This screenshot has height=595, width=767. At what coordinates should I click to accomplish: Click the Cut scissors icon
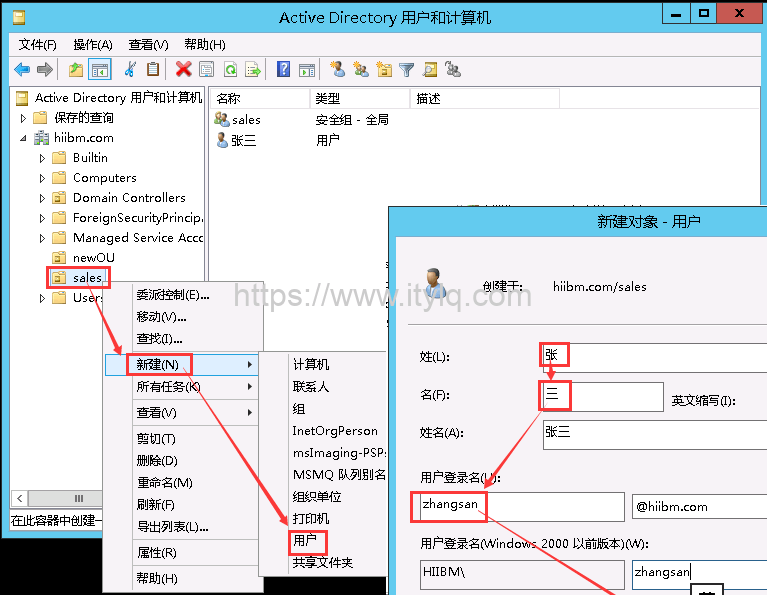[x=130, y=69]
